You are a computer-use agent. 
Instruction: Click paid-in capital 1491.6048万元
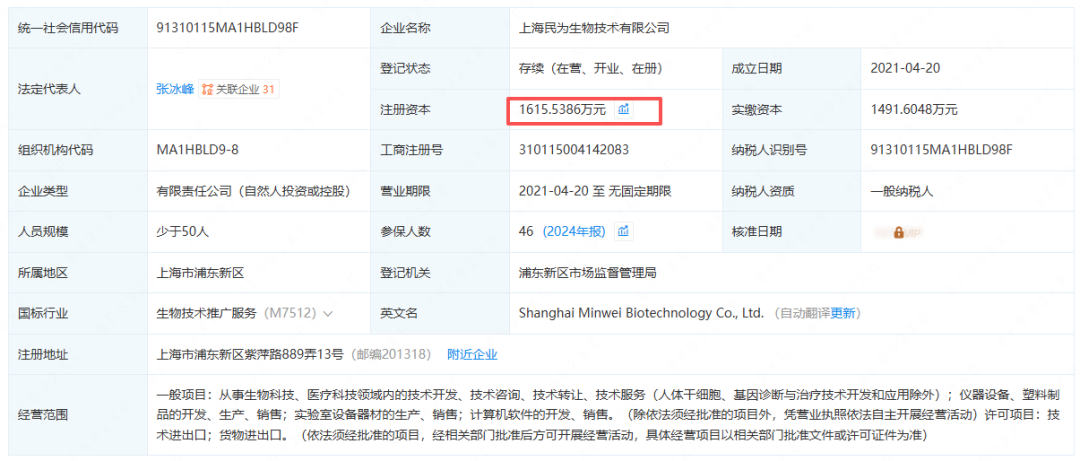click(x=914, y=109)
